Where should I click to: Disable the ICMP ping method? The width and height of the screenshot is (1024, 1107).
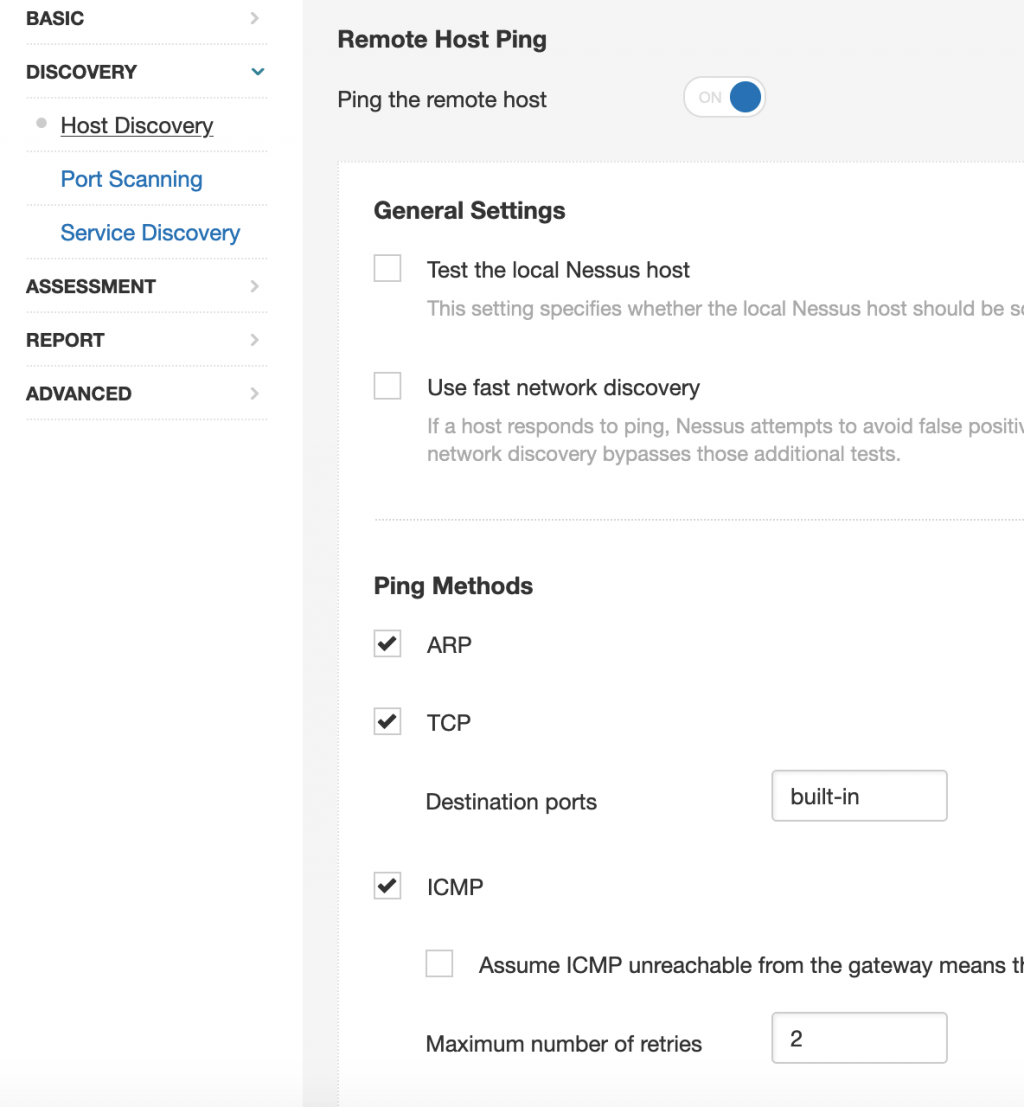[387, 886]
